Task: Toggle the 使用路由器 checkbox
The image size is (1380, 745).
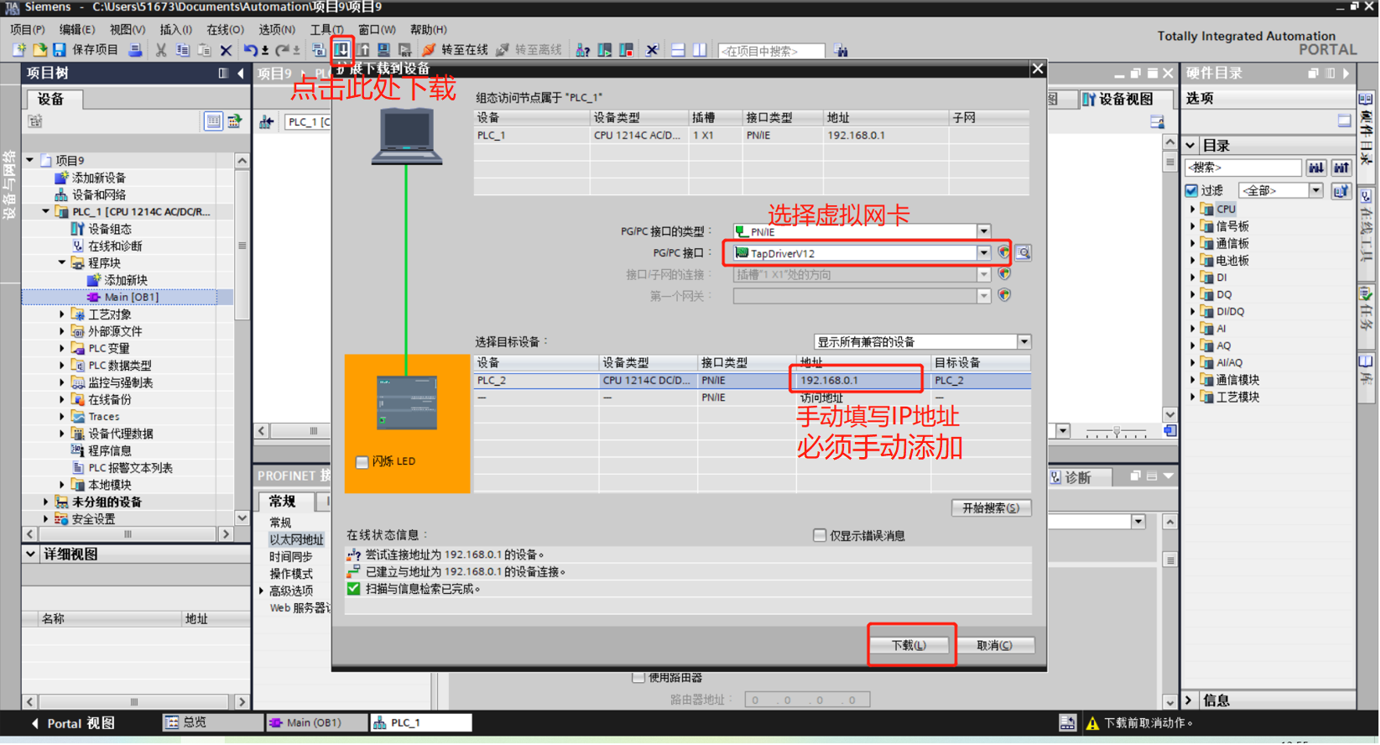Action: [x=638, y=677]
